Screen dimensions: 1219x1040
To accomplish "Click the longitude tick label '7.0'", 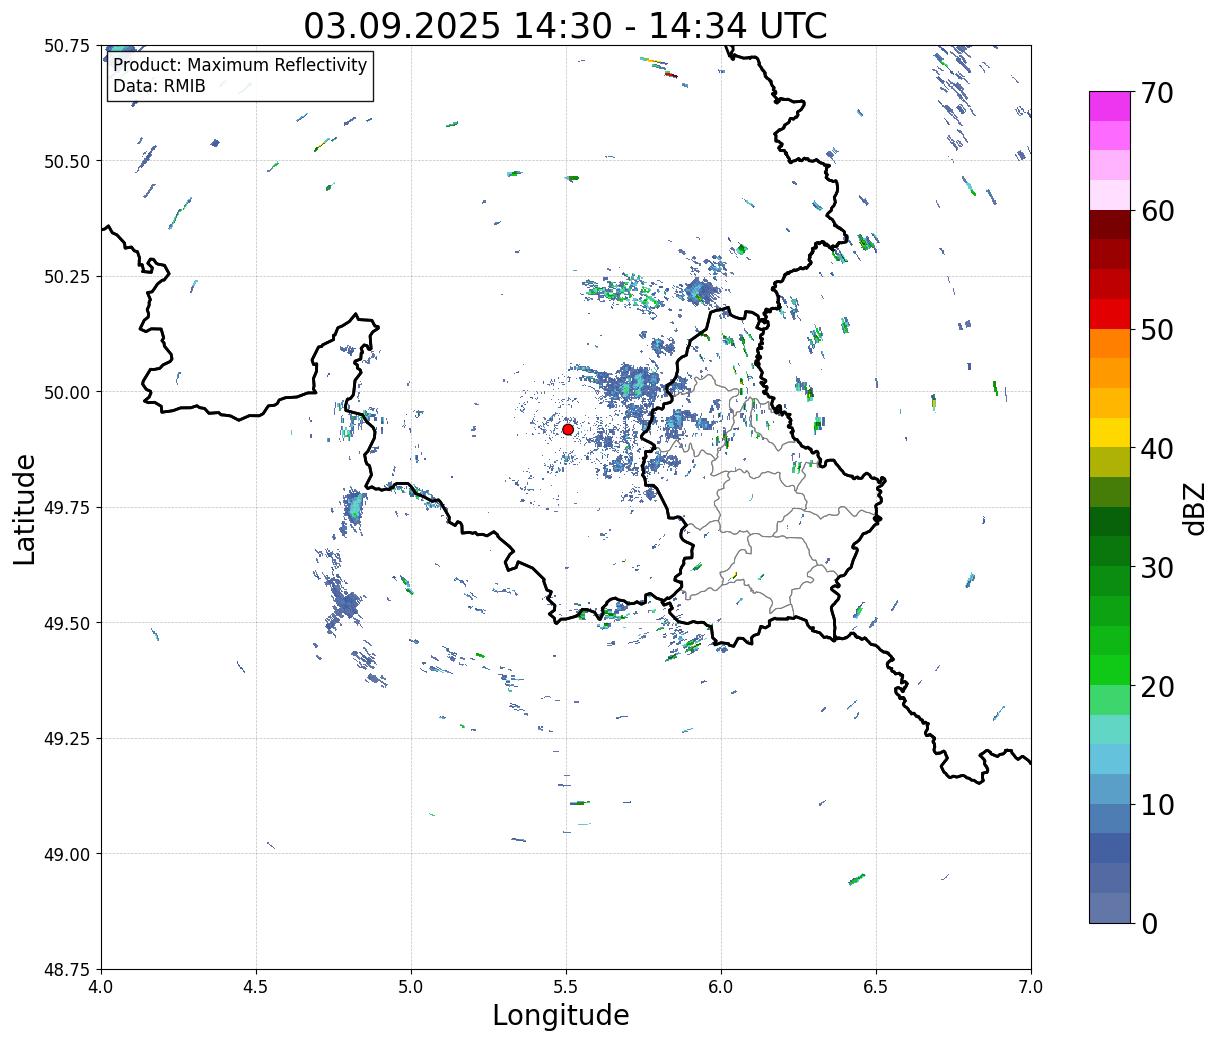I will (1031, 987).
